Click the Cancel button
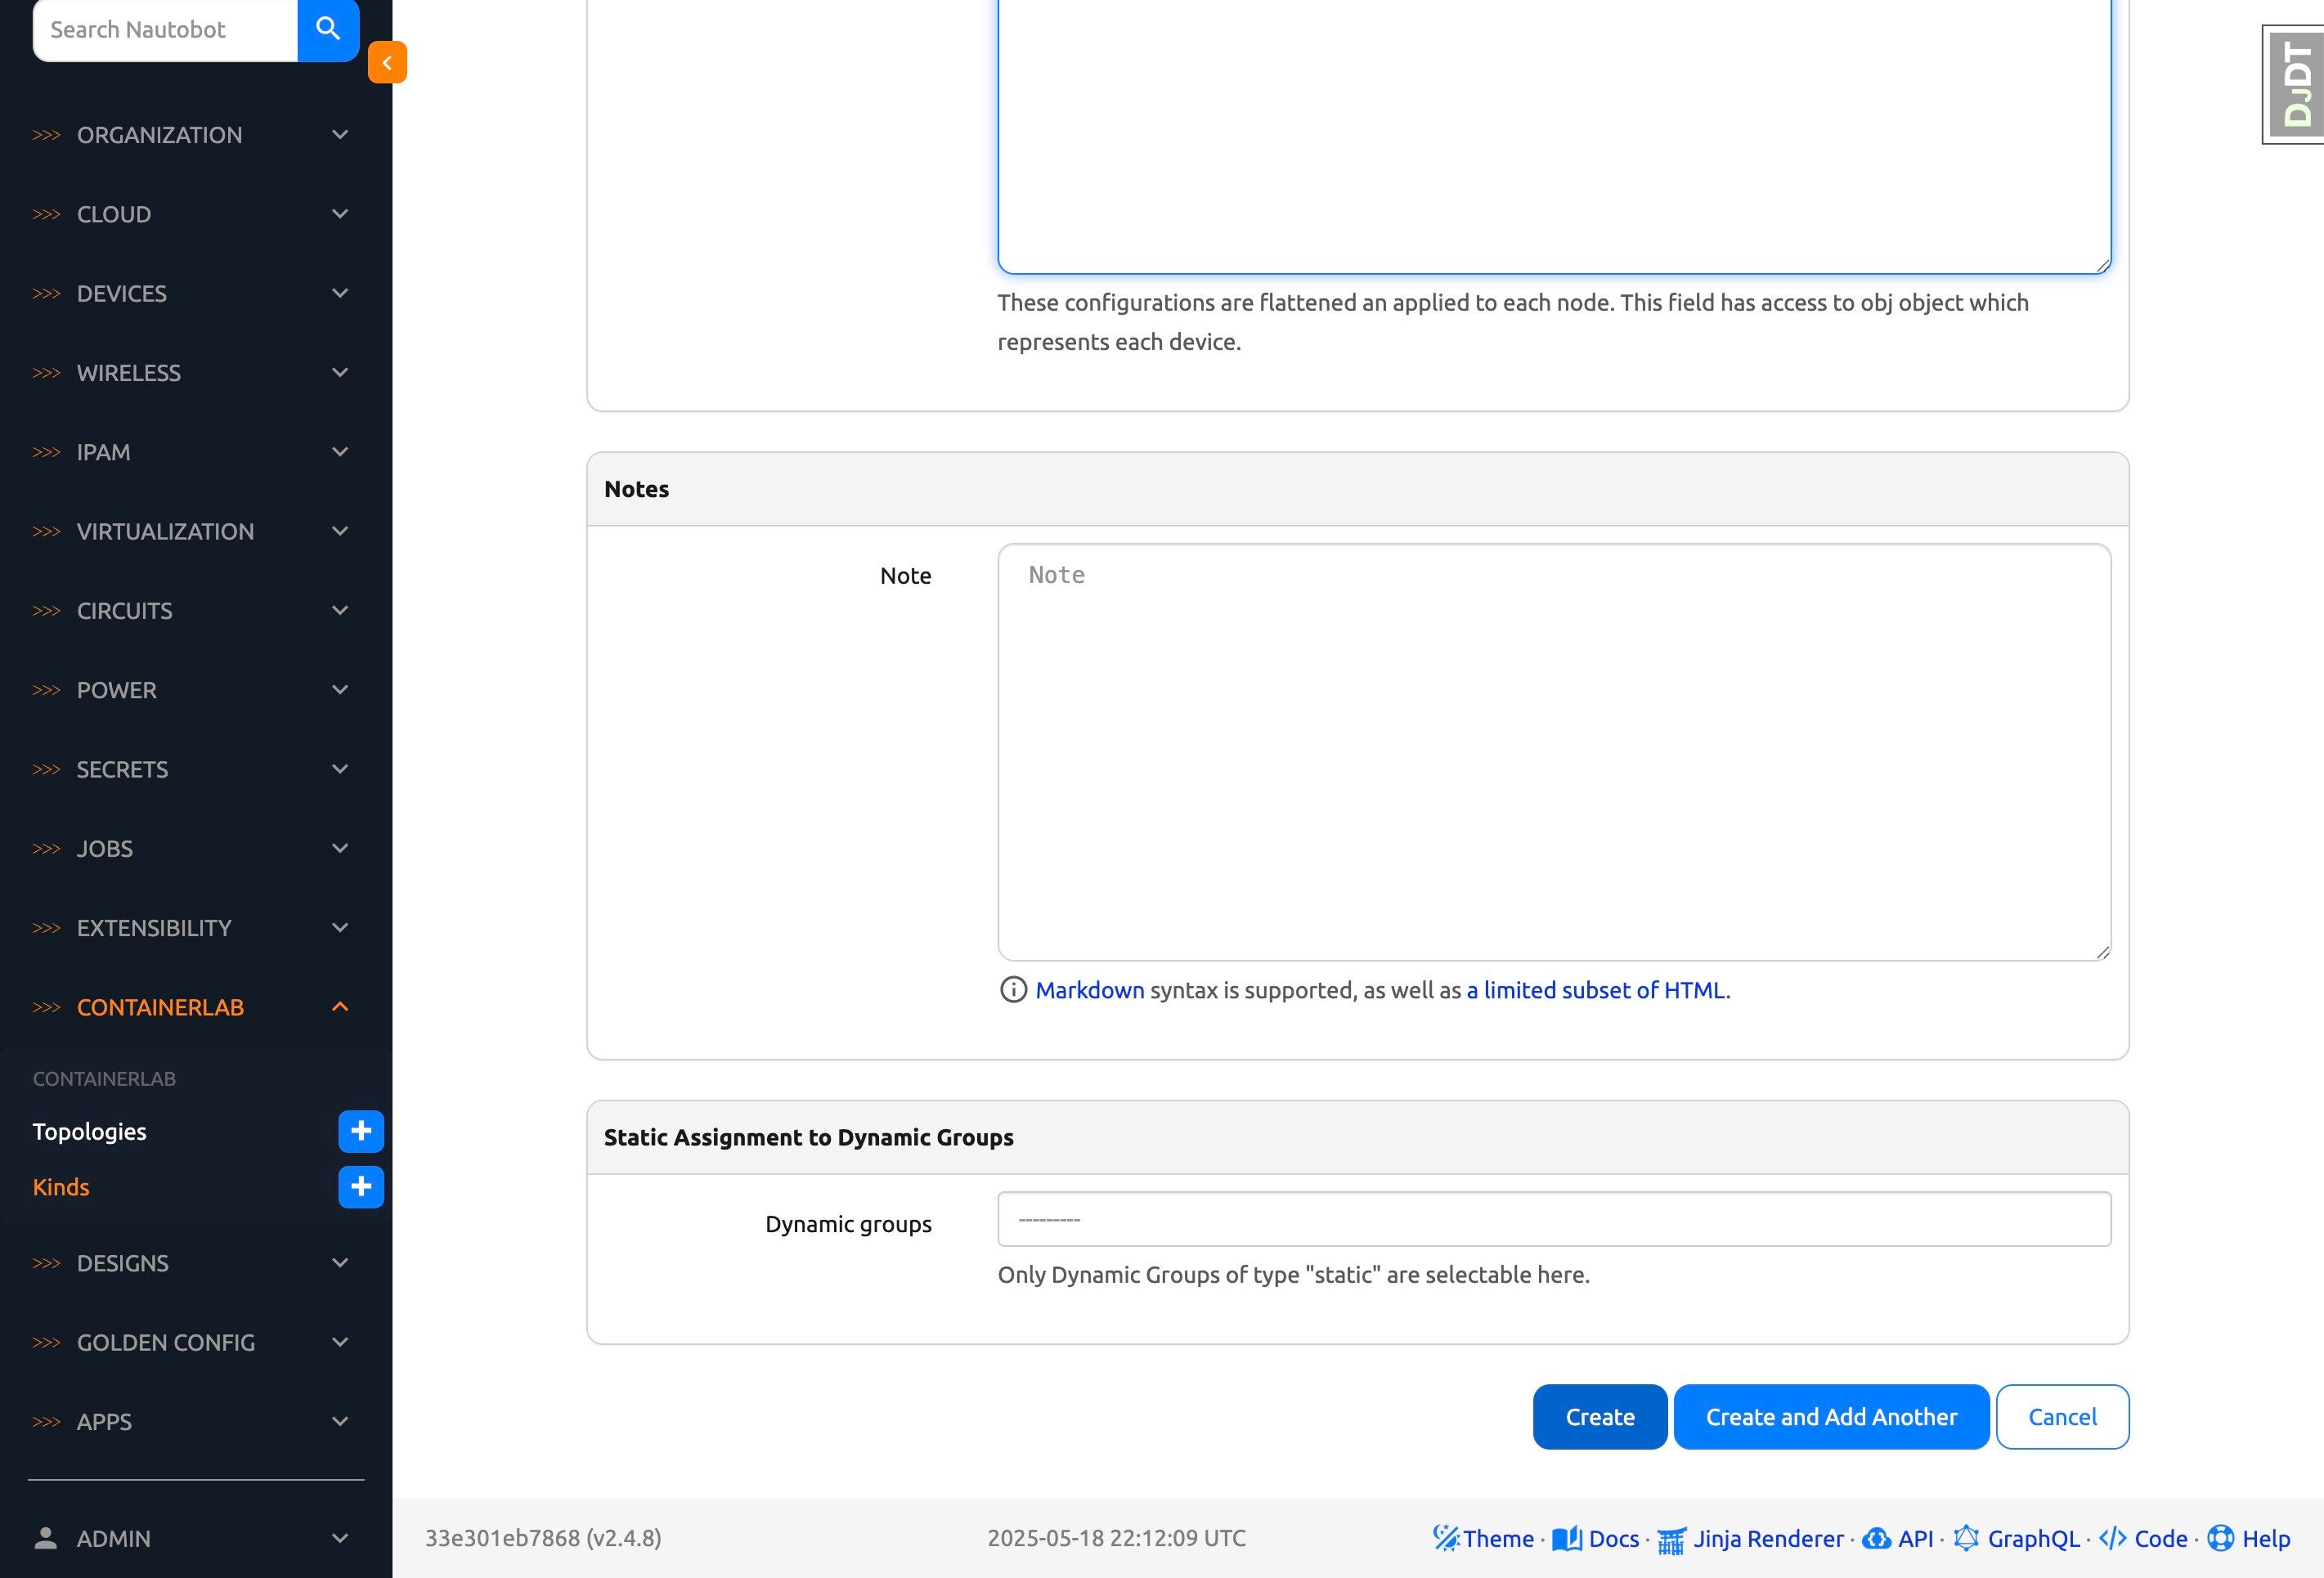The width and height of the screenshot is (2324, 1578). click(x=2062, y=1417)
